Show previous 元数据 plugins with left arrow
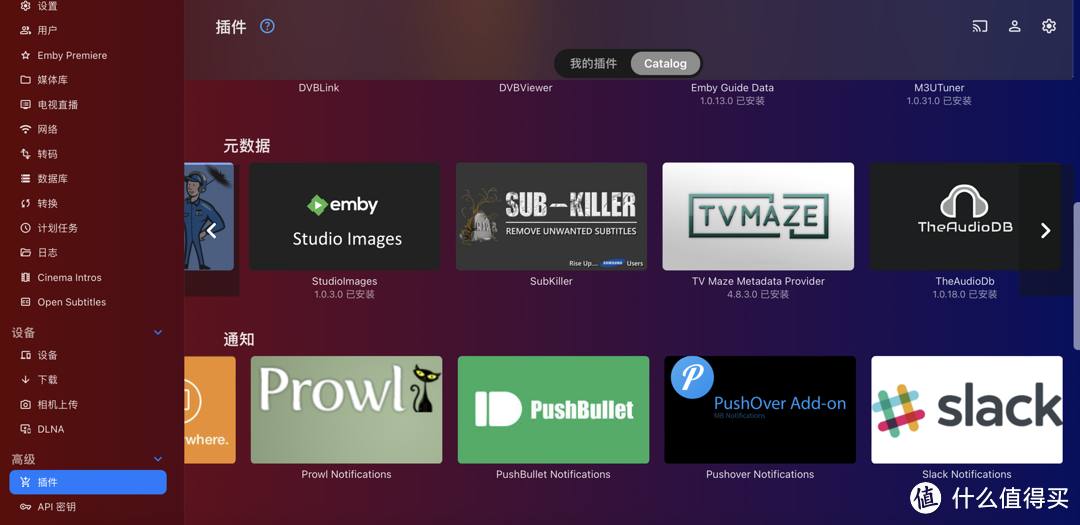The image size is (1080, 525). (211, 231)
